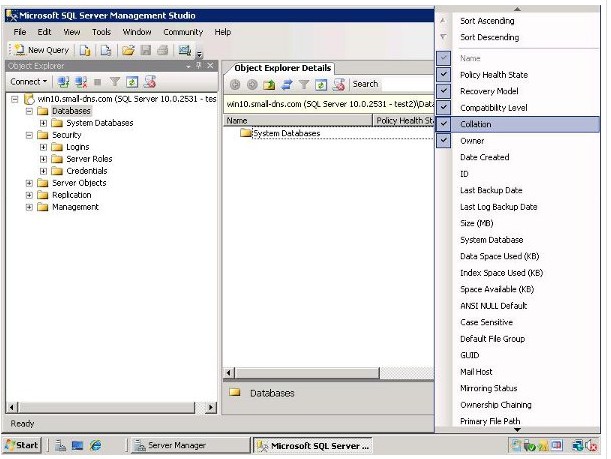Expand the Server Roles tree node

coord(43,159)
